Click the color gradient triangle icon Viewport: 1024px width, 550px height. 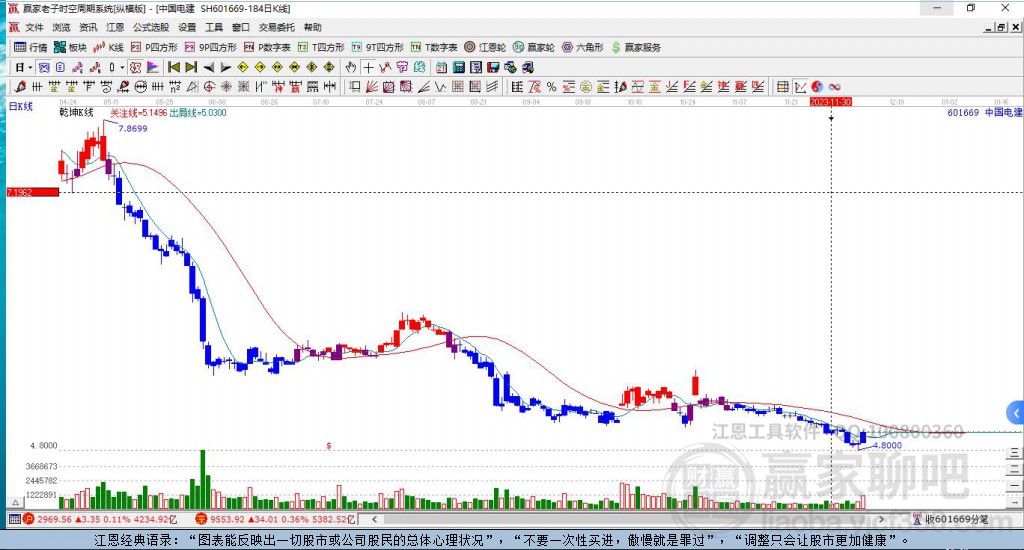[x=152, y=67]
